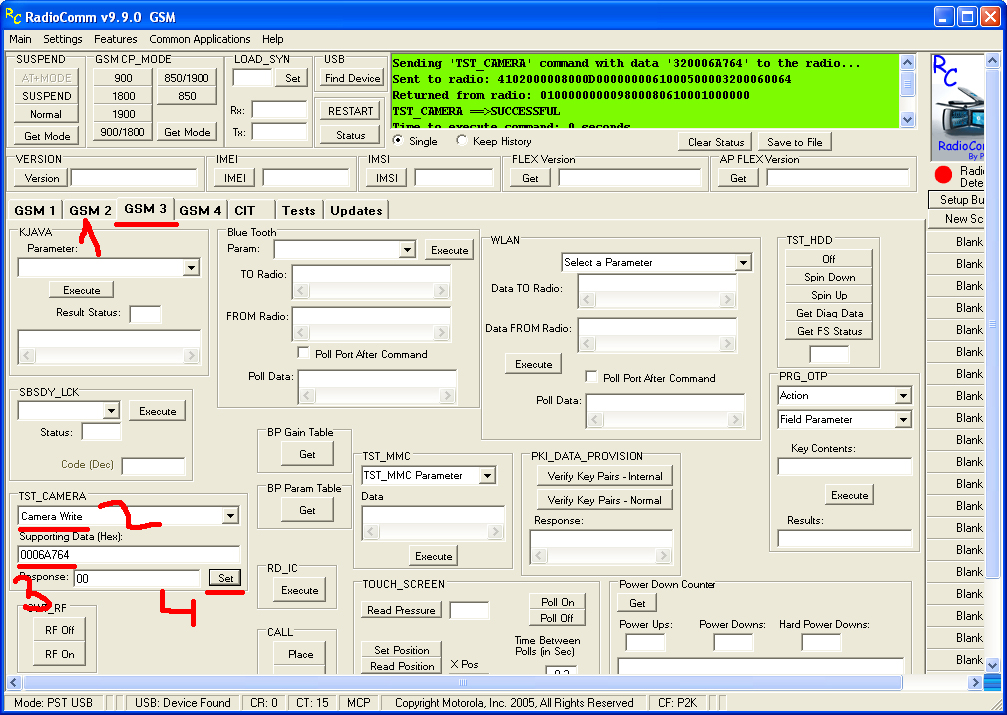Image resolution: width=1007 pixels, height=715 pixels.
Task: Click Get Diag Data in TST_HDD
Action: [x=829, y=313]
